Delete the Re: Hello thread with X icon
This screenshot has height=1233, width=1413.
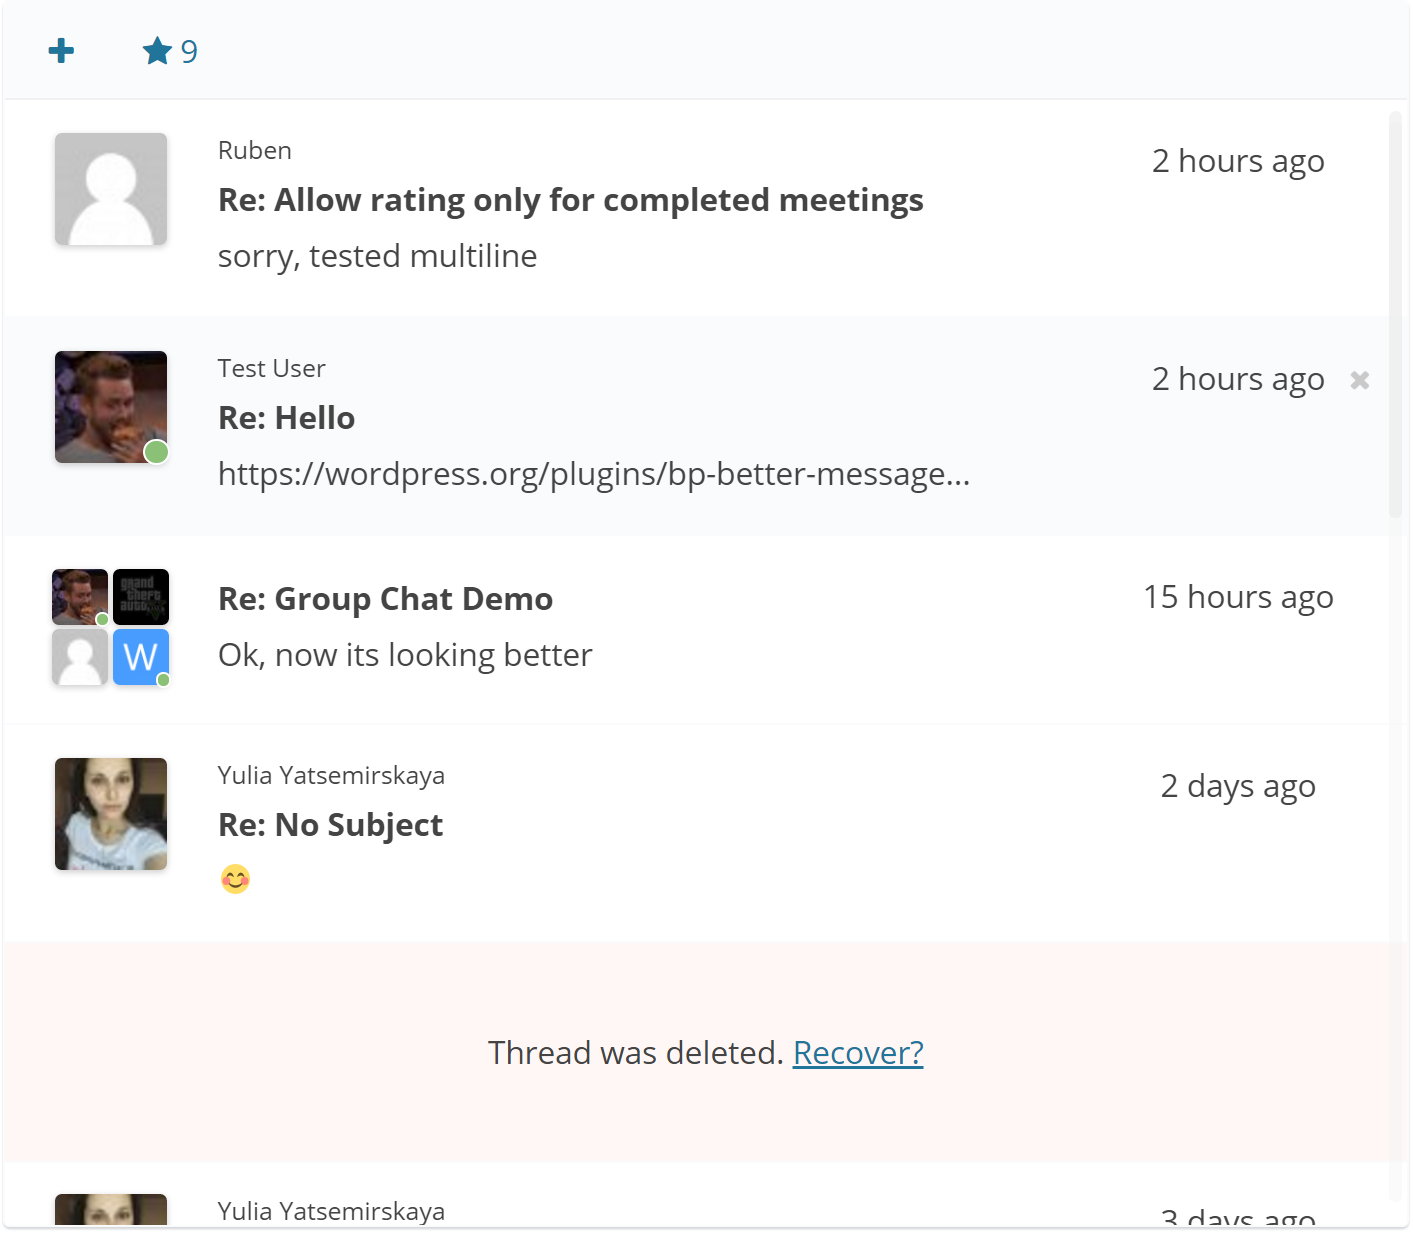(1359, 380)
